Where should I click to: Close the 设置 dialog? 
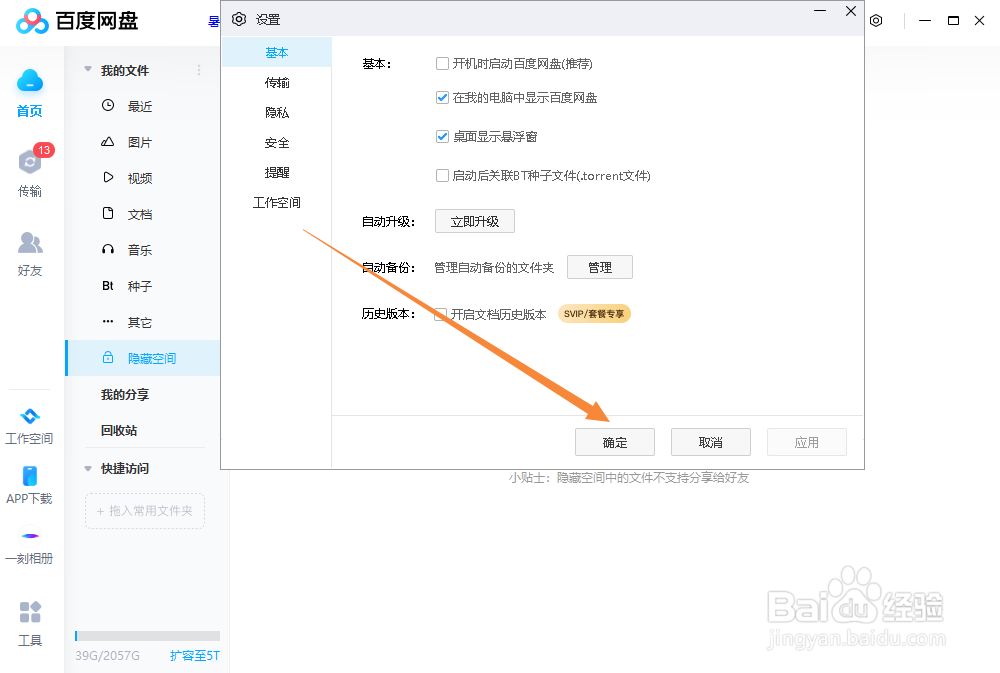pos(851,11)
